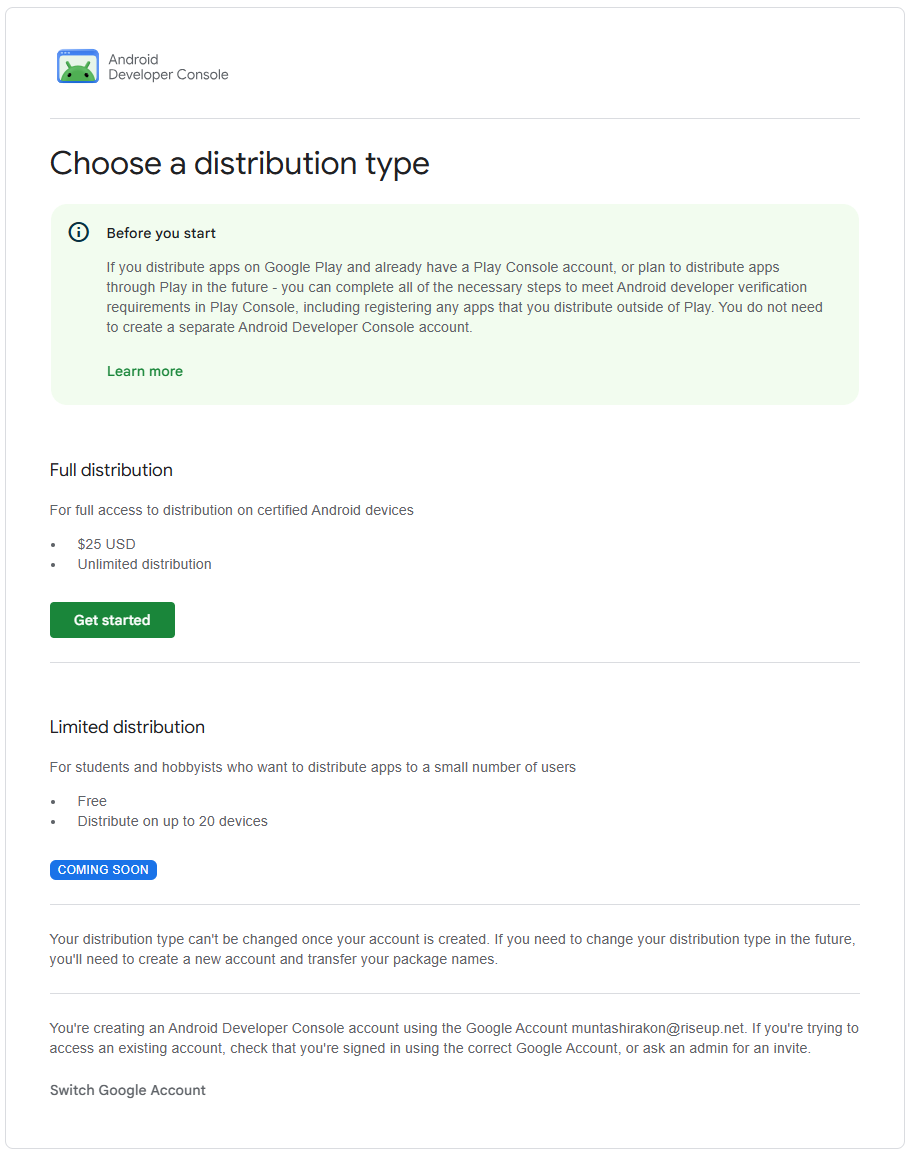910x1155 pixels.
Task: Click the full access description text
Action: click(231, 510)
